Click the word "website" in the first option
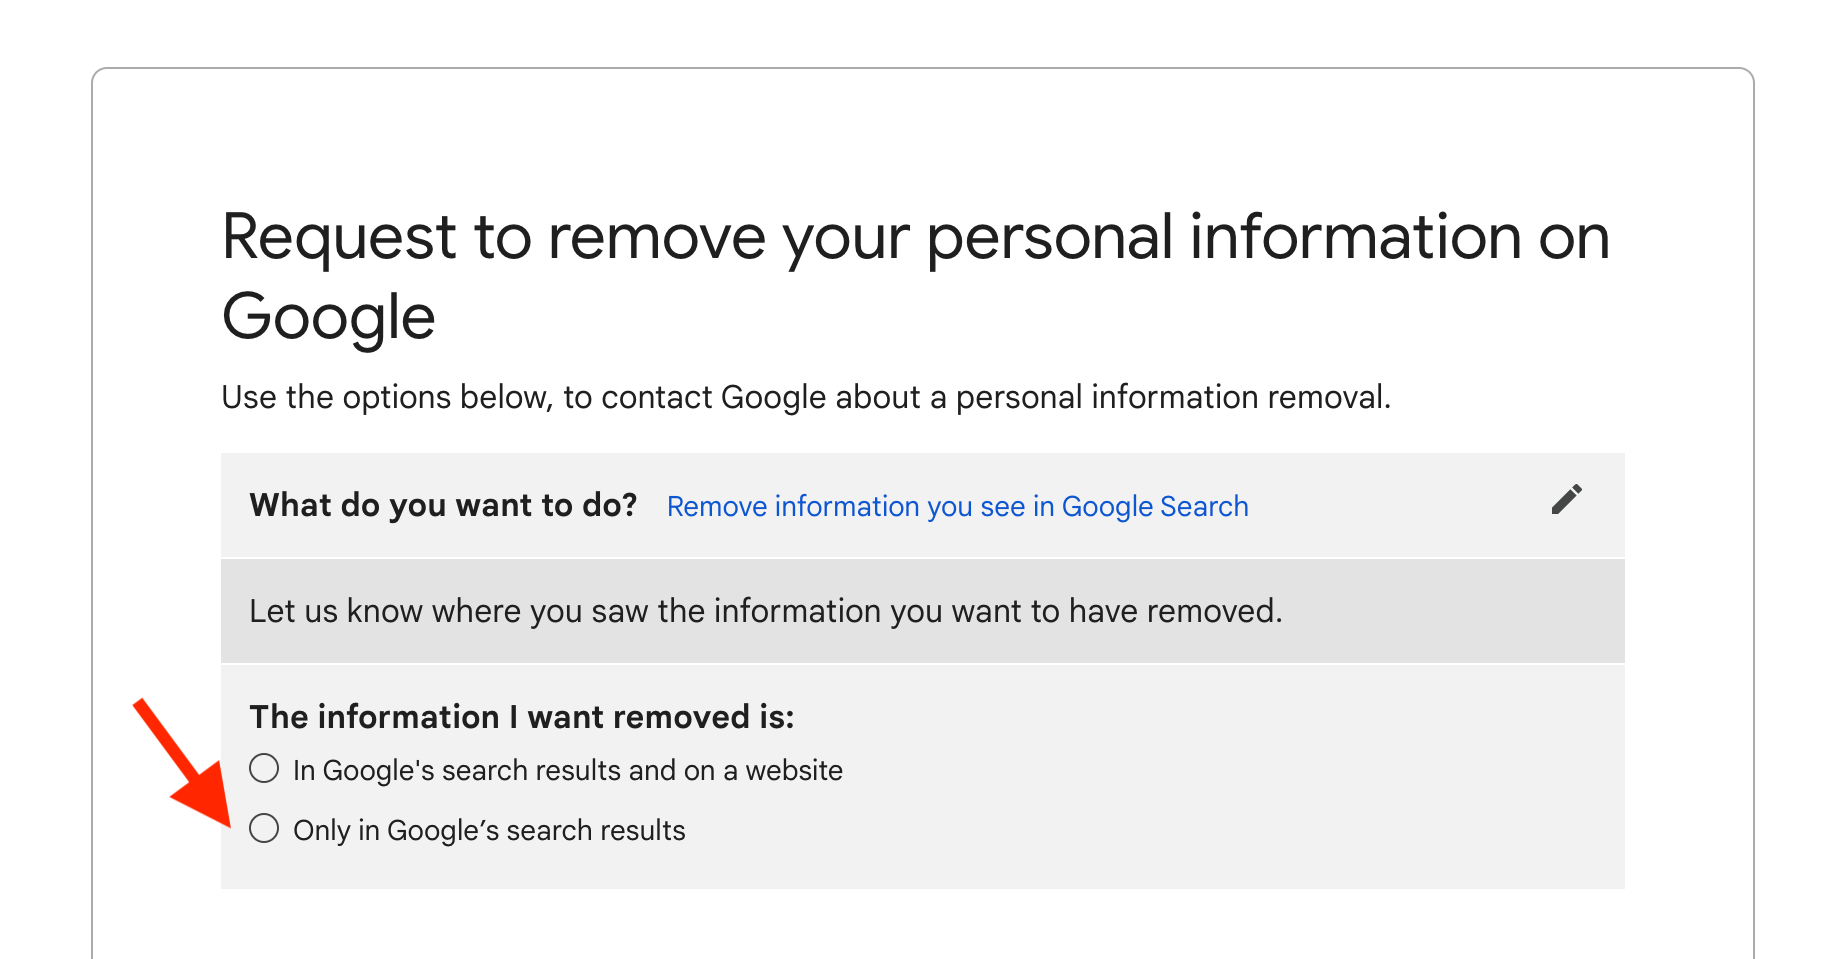 794,771
